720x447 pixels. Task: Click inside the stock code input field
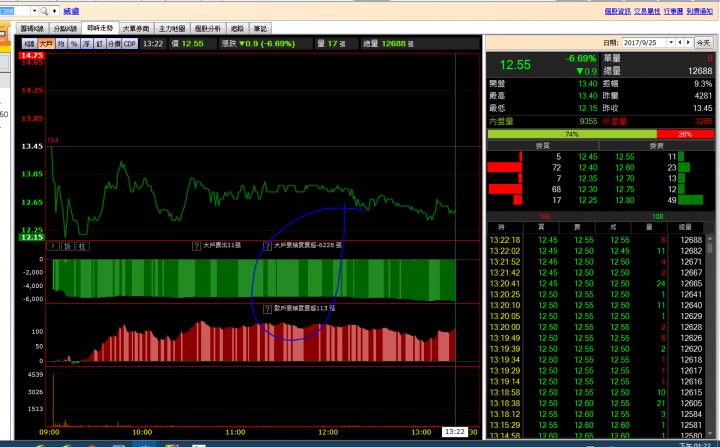pos(15,11)
